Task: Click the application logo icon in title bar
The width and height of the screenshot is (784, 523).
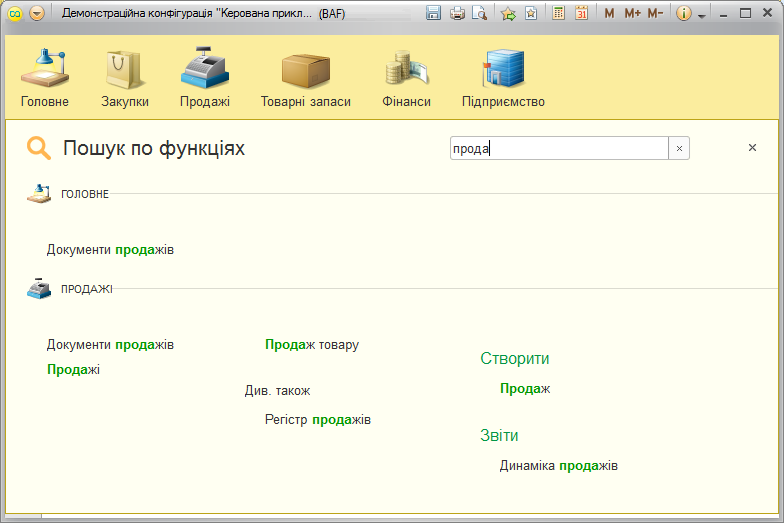Action: (x=15, y=13)
